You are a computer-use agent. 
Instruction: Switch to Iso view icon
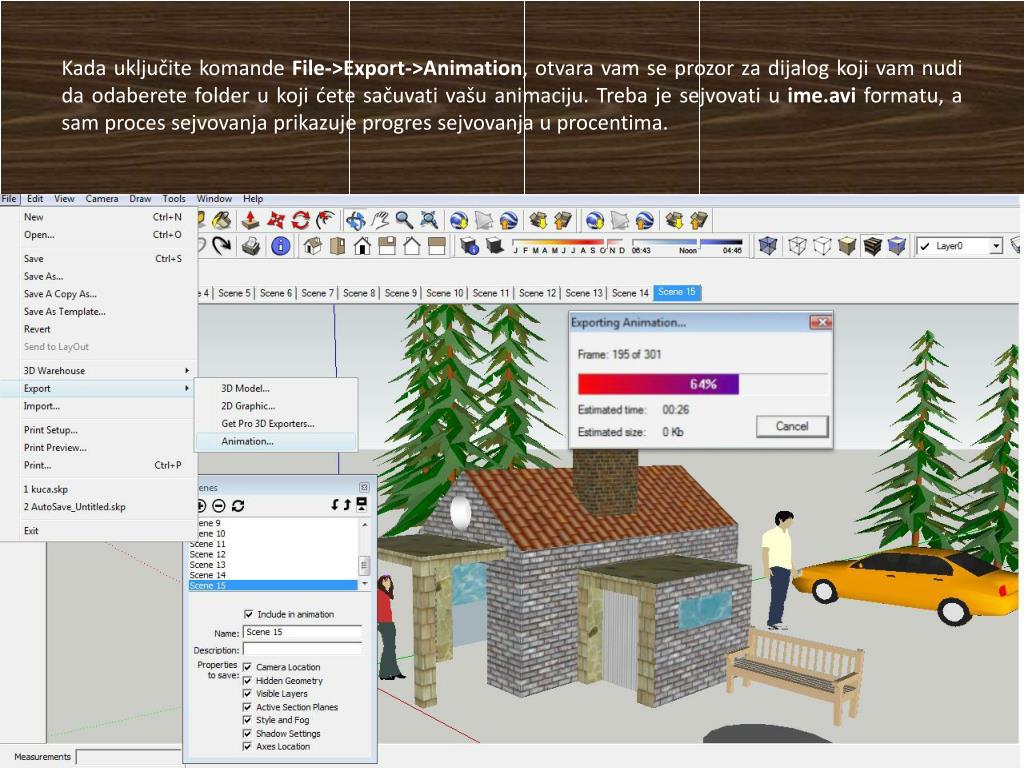pyautogui.click(x=313, y=246)
